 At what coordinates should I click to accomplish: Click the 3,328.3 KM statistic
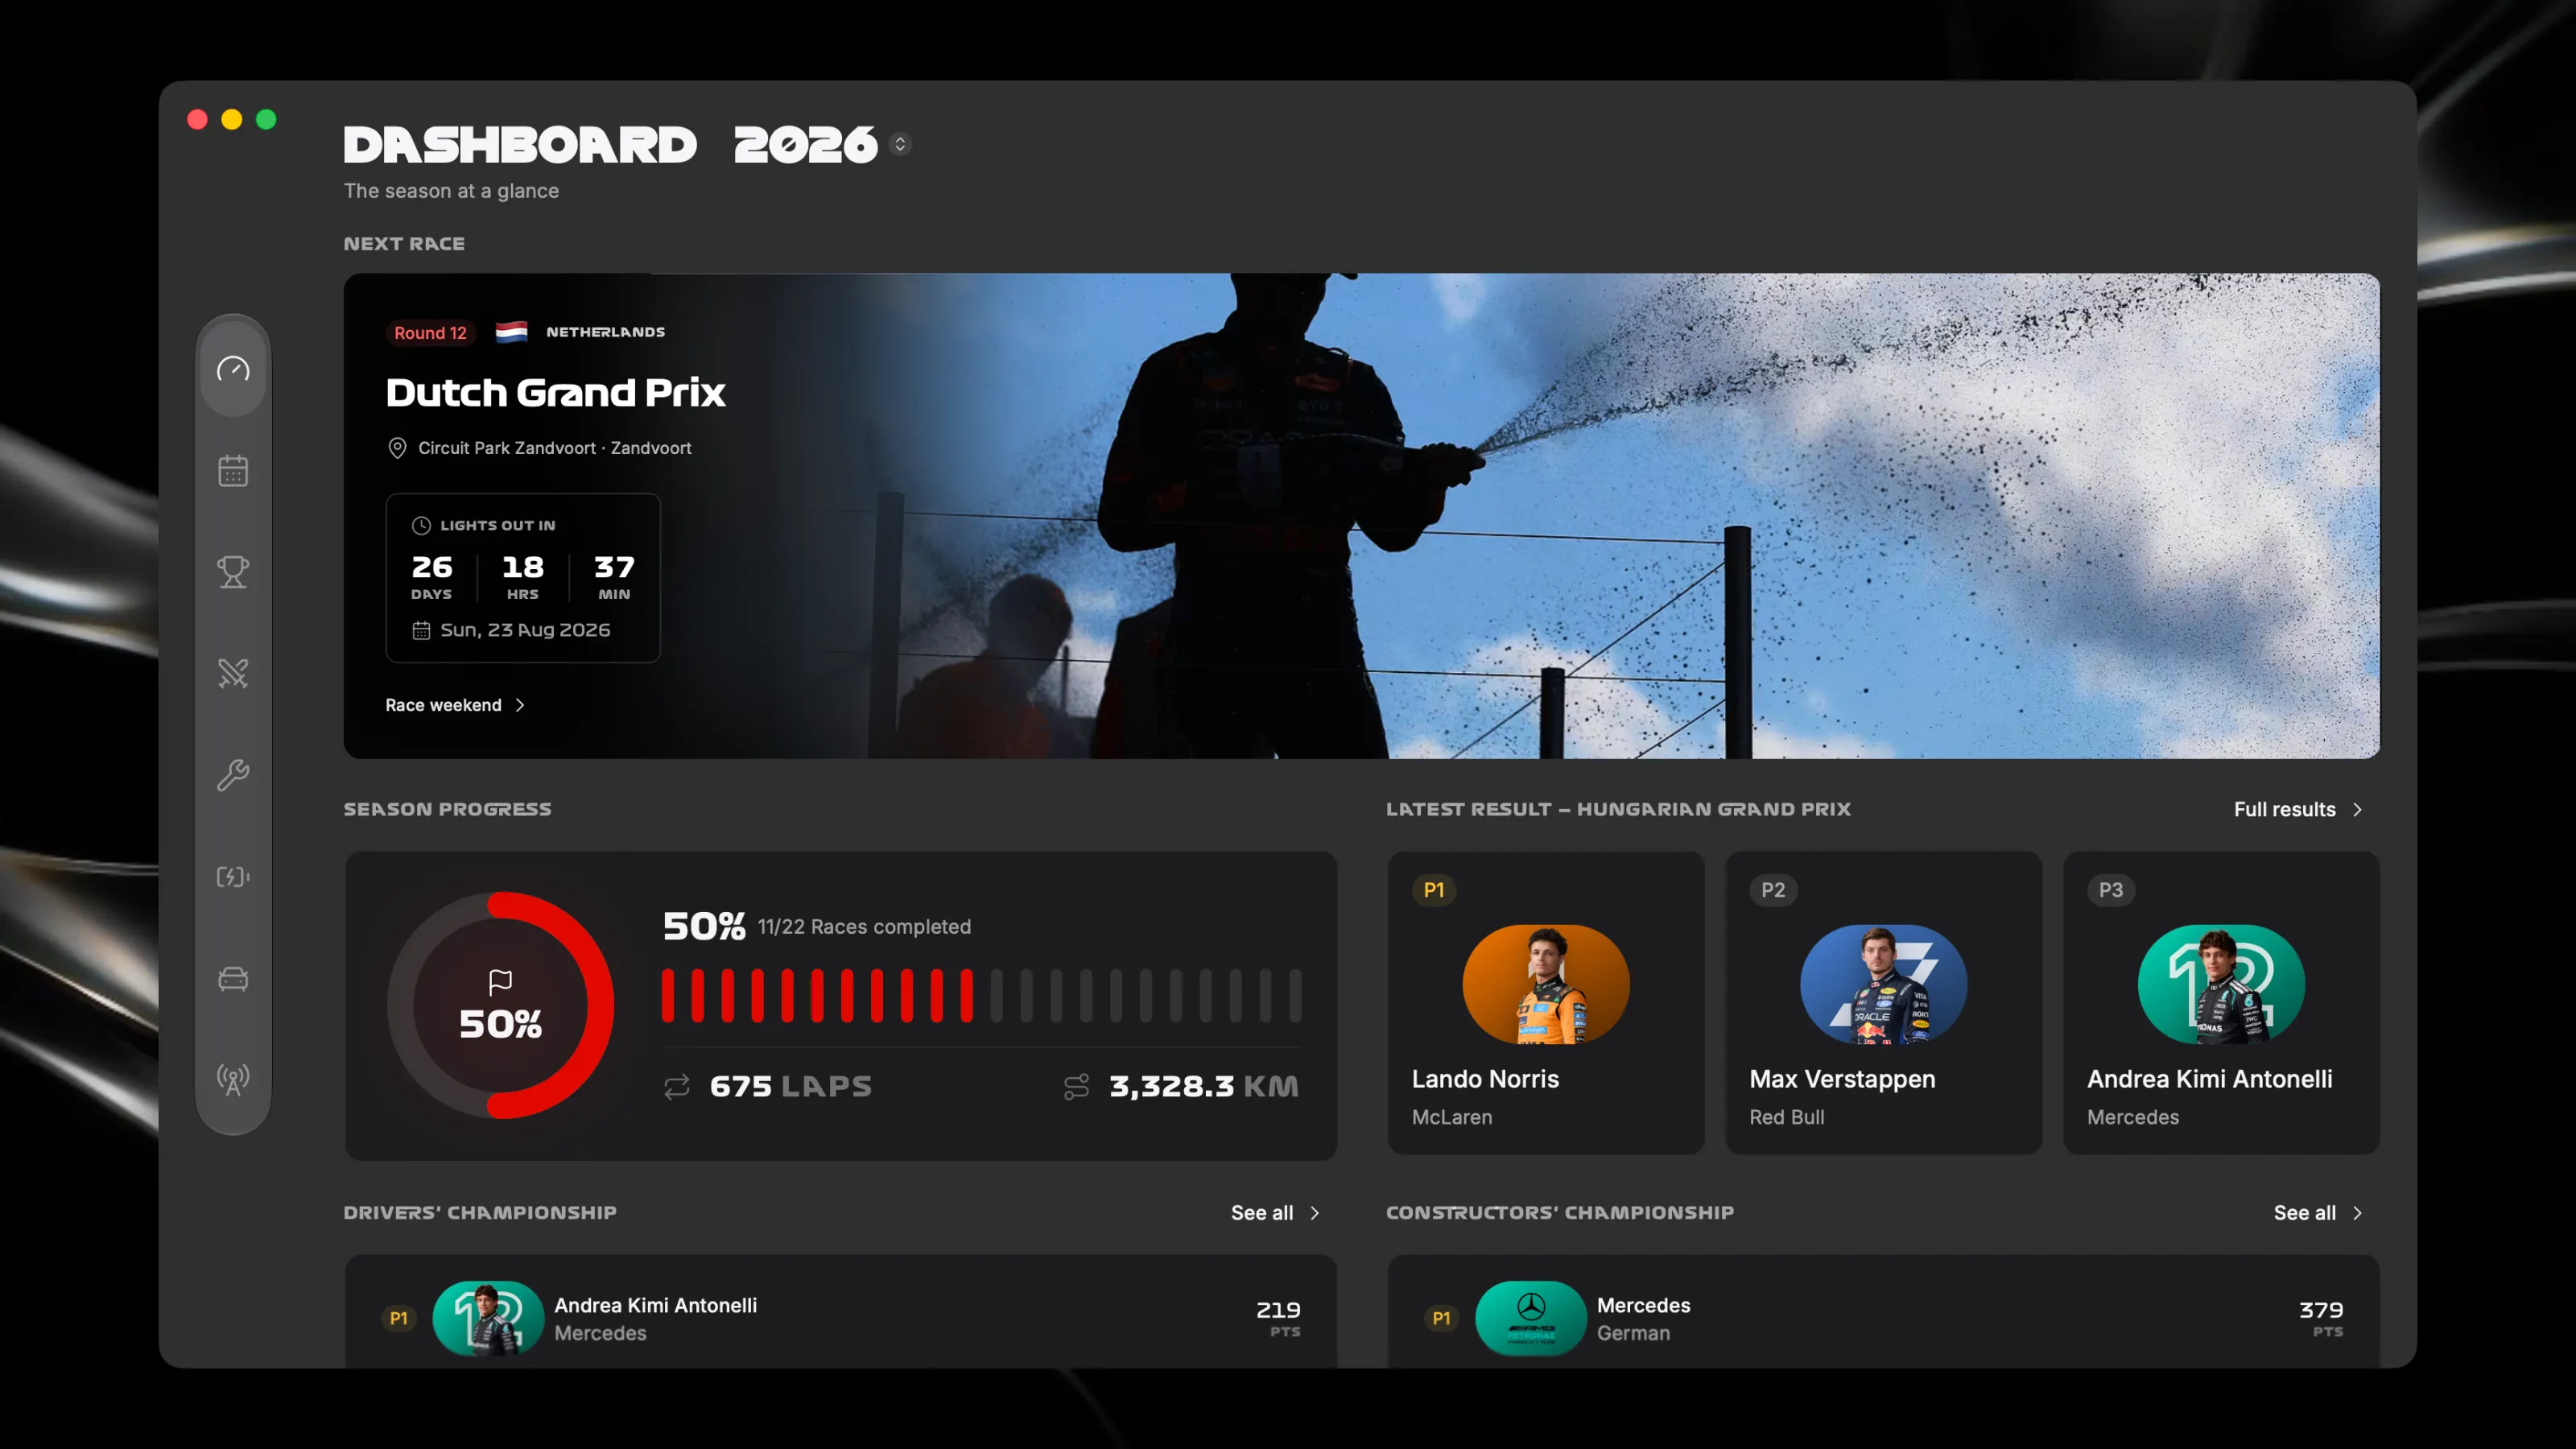[x=1204, y=1086]
